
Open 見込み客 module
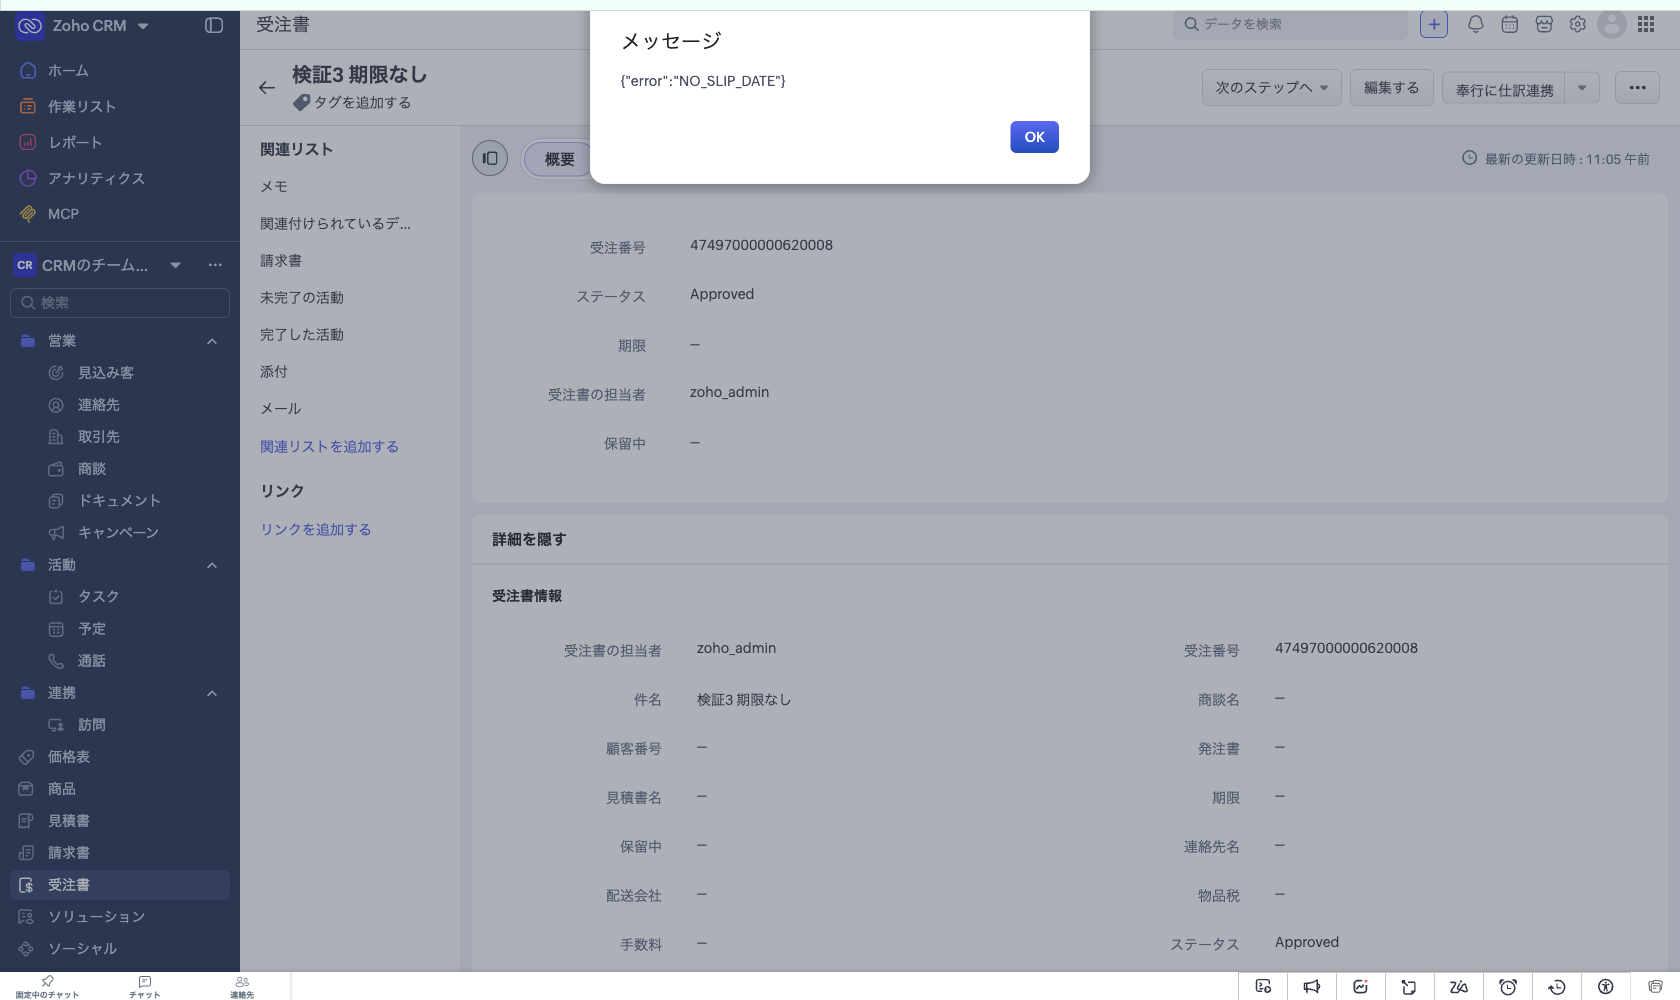tap(106, 373)
